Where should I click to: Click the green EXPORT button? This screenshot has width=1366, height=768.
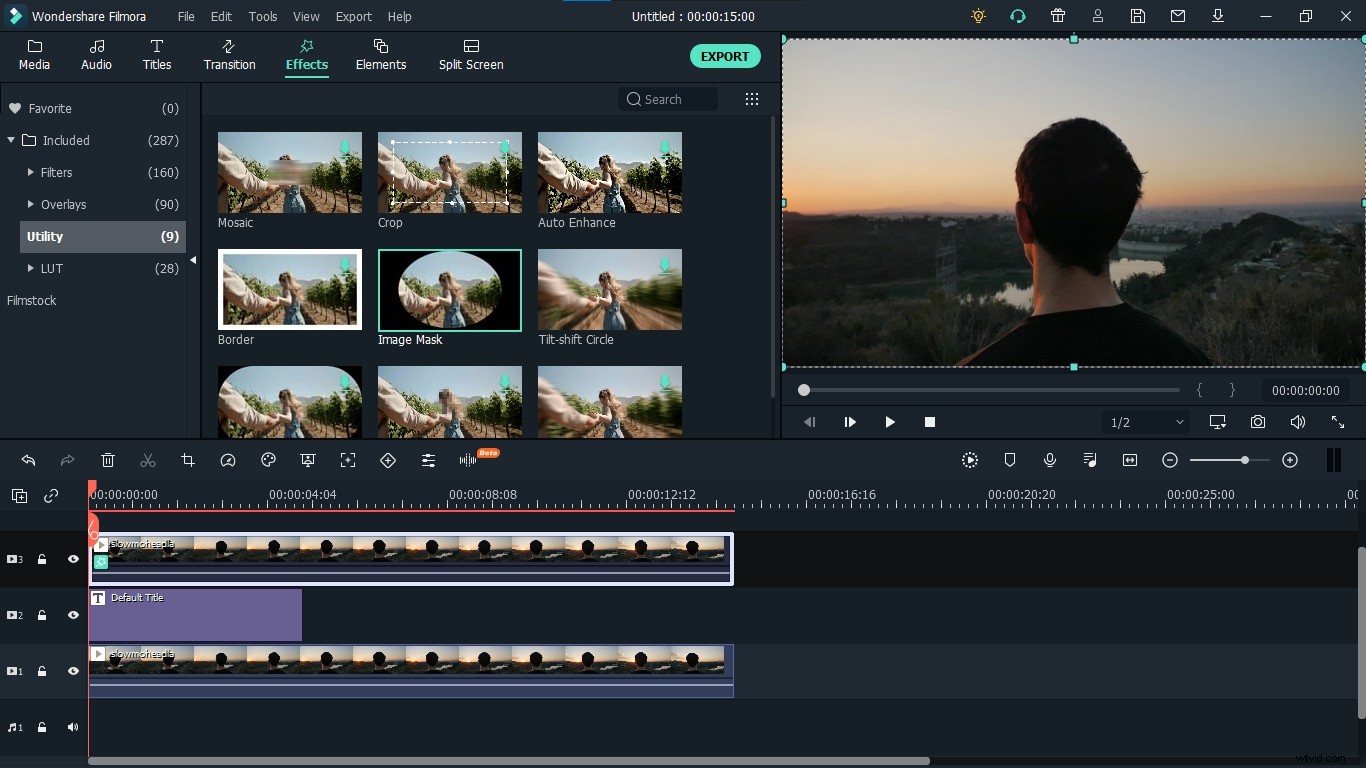point(724,57)
